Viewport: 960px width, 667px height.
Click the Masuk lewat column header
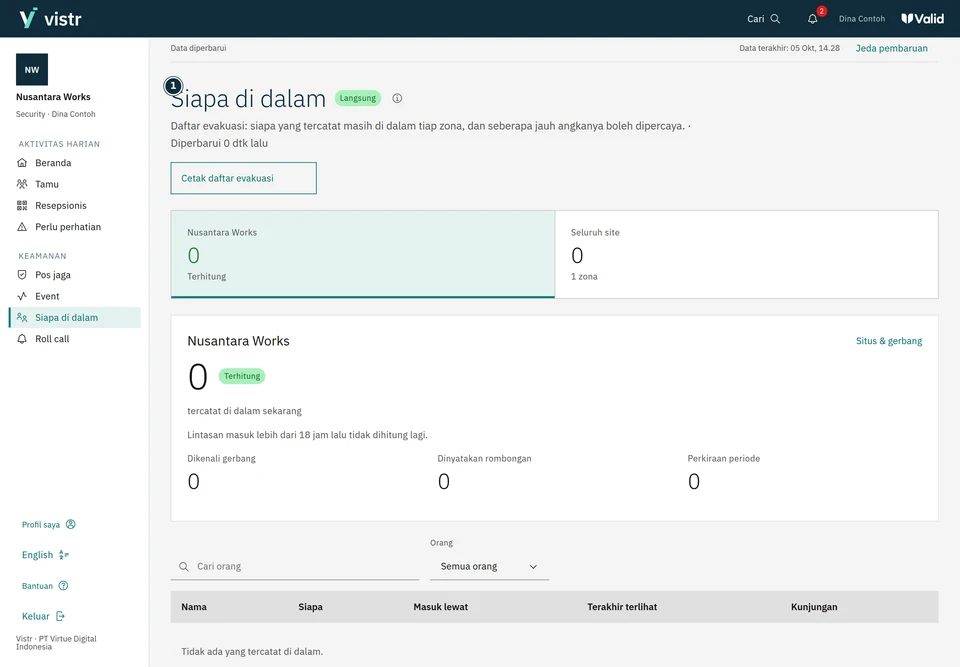tap(441, 607)
